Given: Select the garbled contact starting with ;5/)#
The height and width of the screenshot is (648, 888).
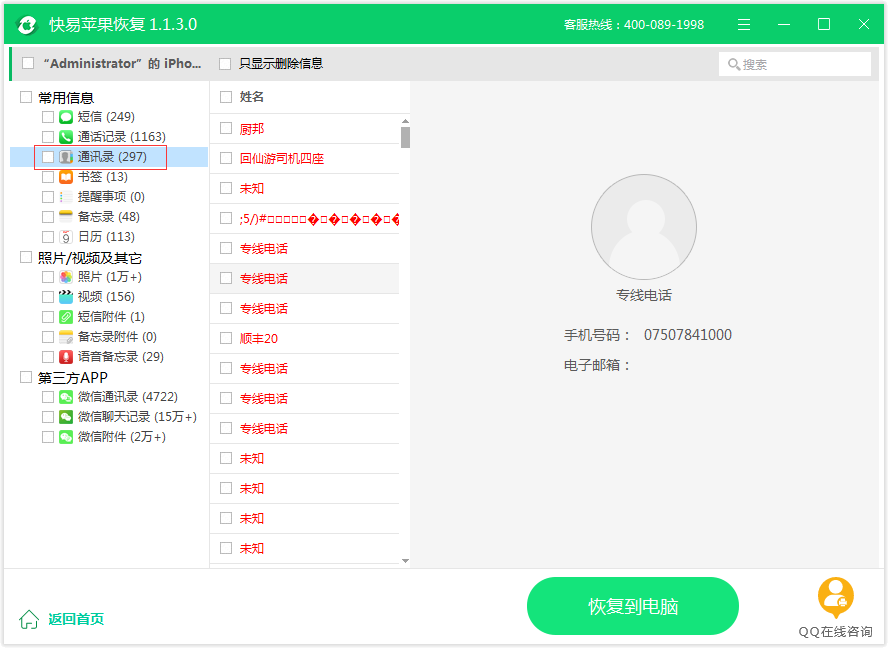Looking at the screenshot, I should click(319, 219).
